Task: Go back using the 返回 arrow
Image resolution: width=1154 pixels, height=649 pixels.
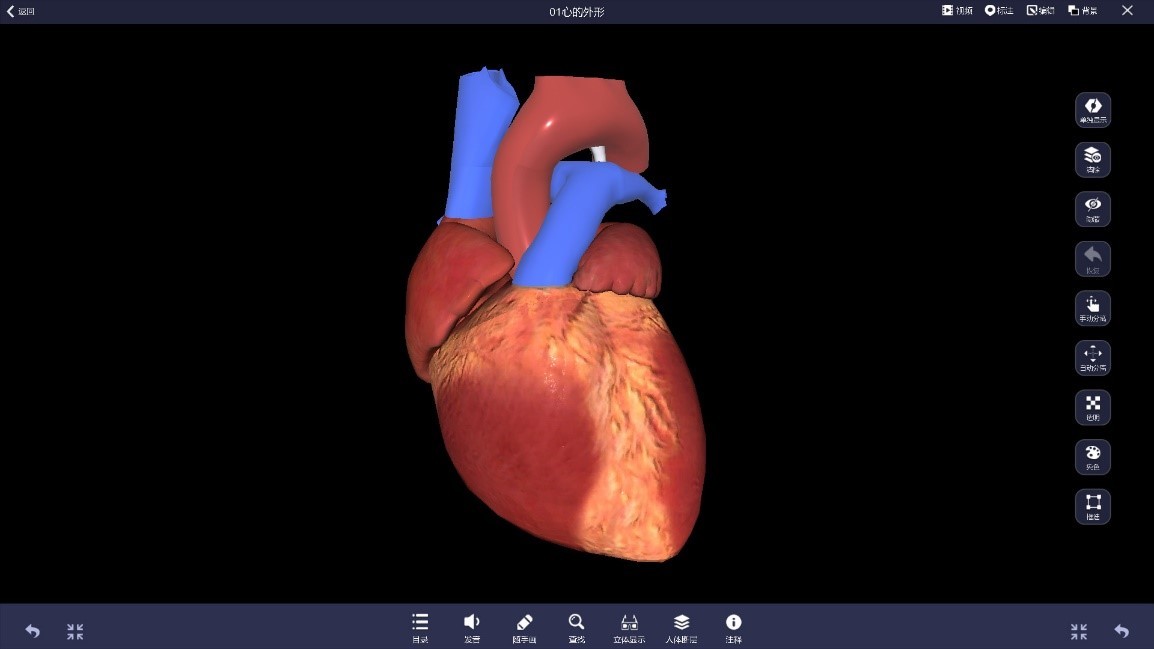Action: (x=21, y=11)
